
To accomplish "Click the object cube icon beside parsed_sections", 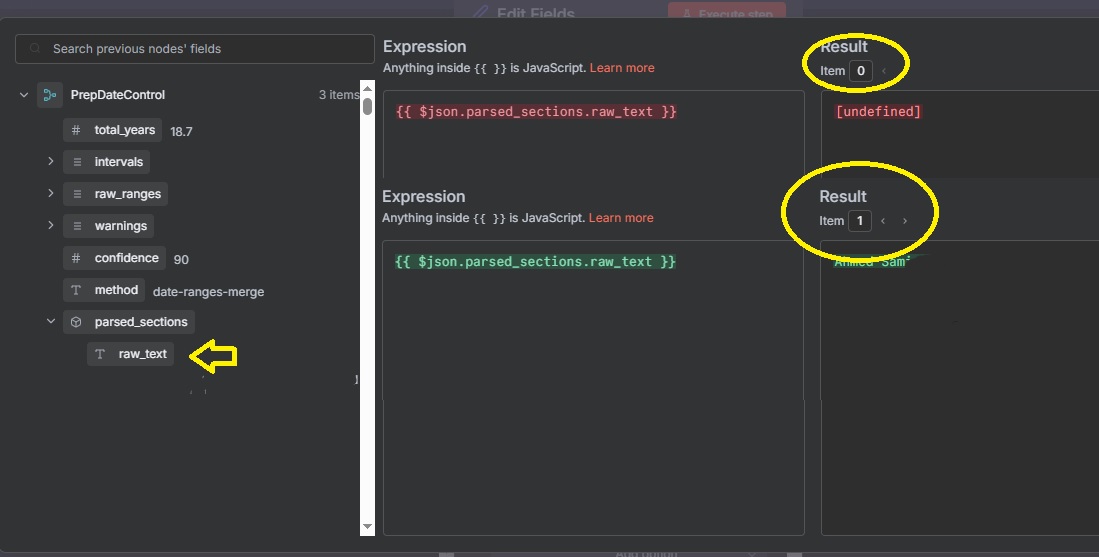I will [76, 322].
